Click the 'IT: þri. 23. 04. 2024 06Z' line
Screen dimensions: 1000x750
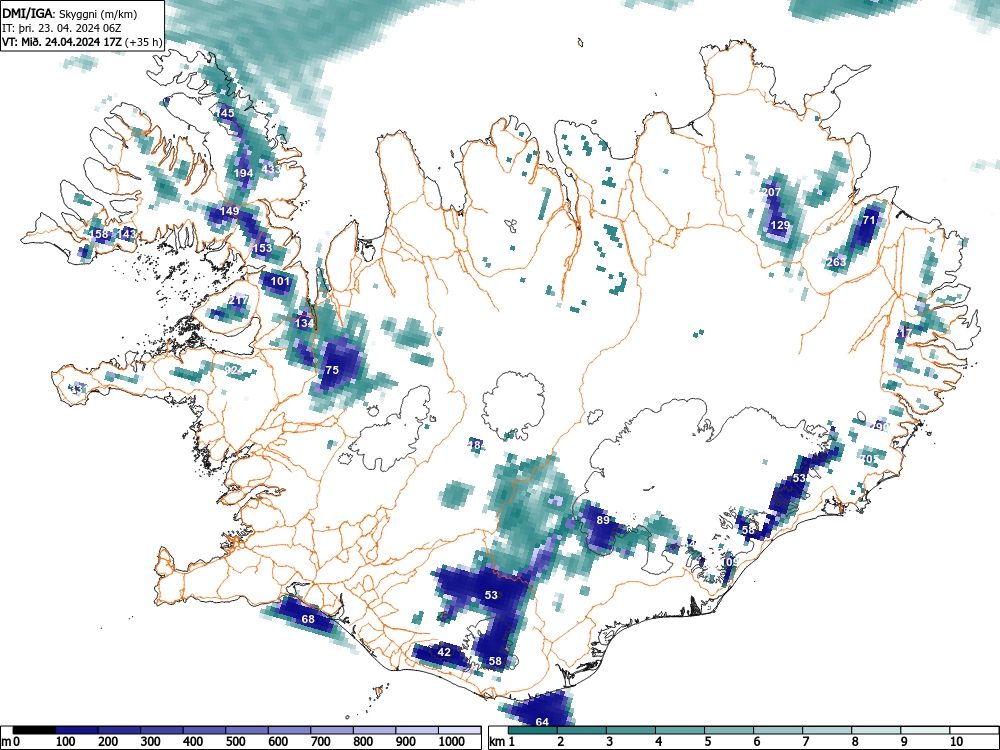pyautogui.click(x=62, y=28)
